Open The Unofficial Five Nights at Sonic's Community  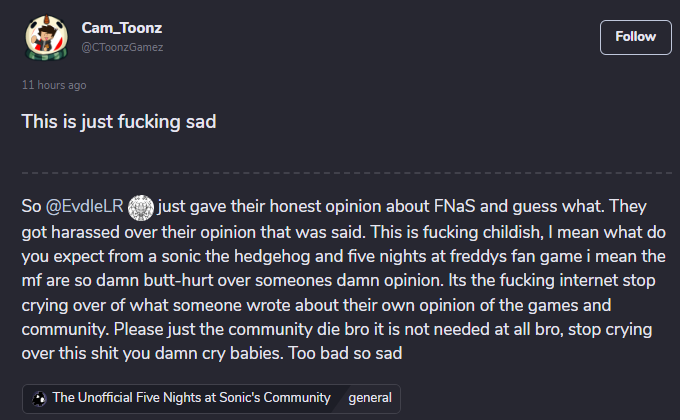[191, 398]
